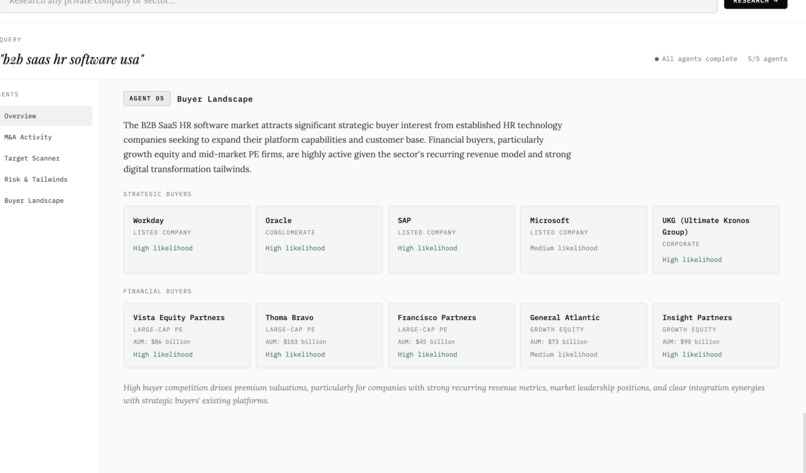Click 'AUM: $86 billion' on Vista card
Viewport: 806px width, 473px height.
[161, 341]
